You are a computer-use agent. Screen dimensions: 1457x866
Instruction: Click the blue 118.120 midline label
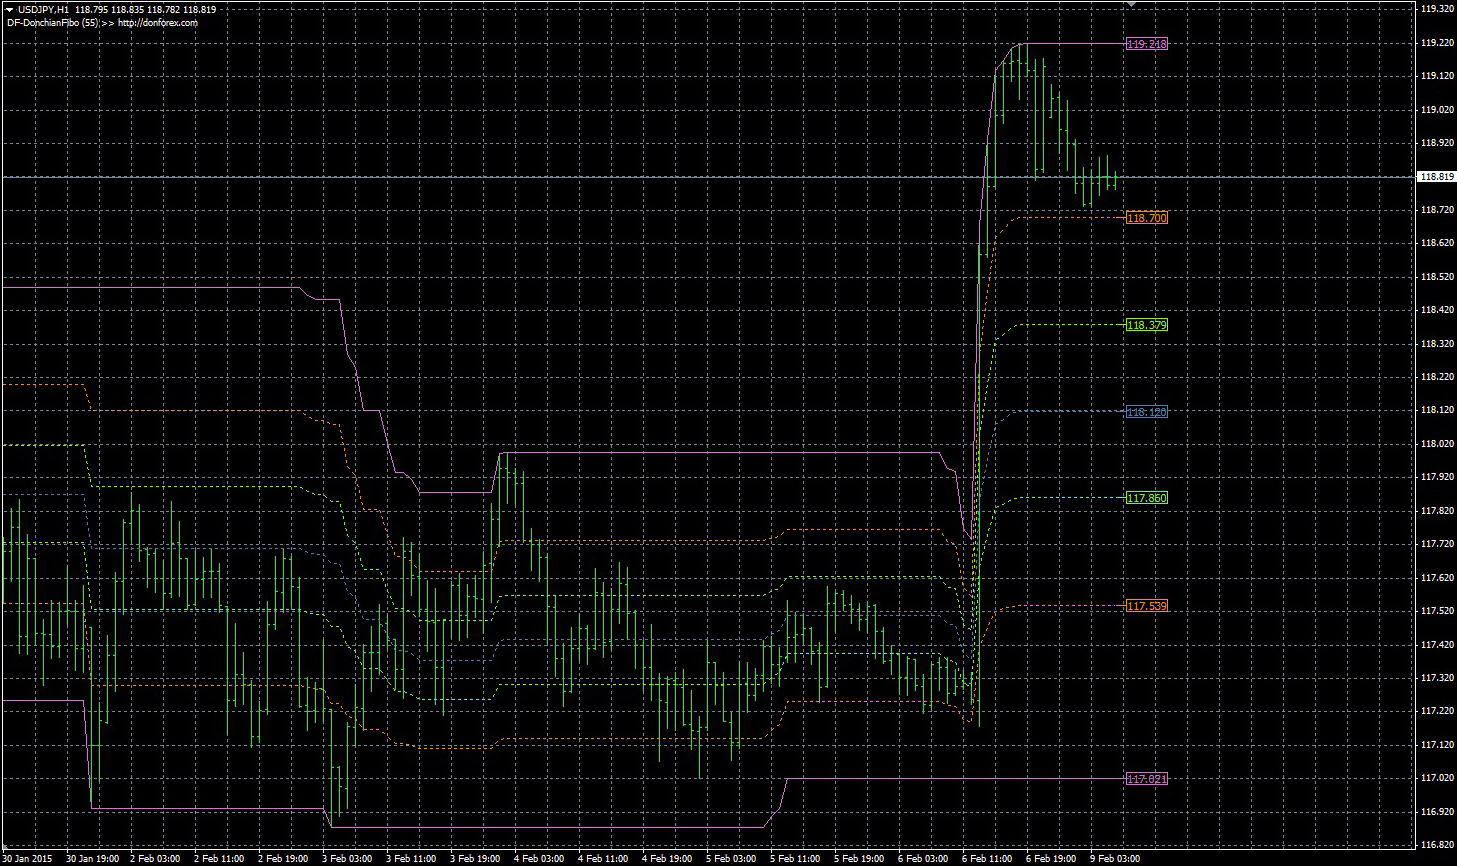tap(1146, 412)
